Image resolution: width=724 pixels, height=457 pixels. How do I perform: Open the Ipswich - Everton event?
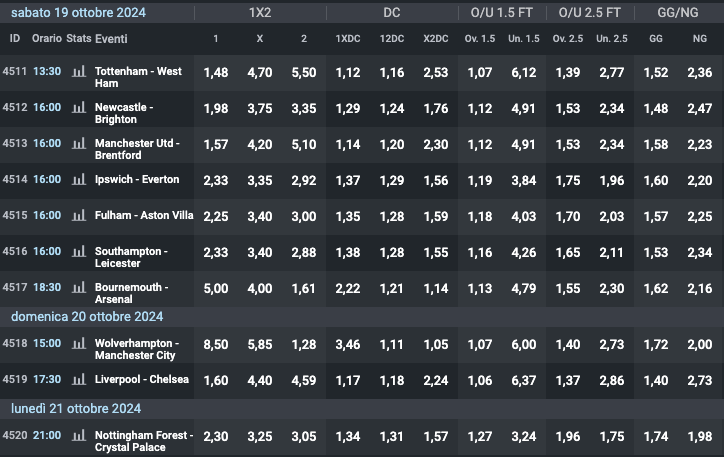pos(137,179)
